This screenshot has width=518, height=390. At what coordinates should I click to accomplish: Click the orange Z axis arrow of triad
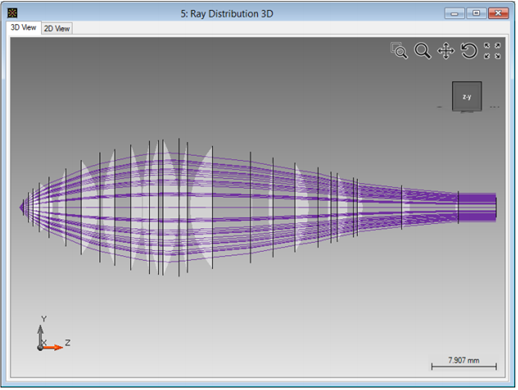click(53, 348)
